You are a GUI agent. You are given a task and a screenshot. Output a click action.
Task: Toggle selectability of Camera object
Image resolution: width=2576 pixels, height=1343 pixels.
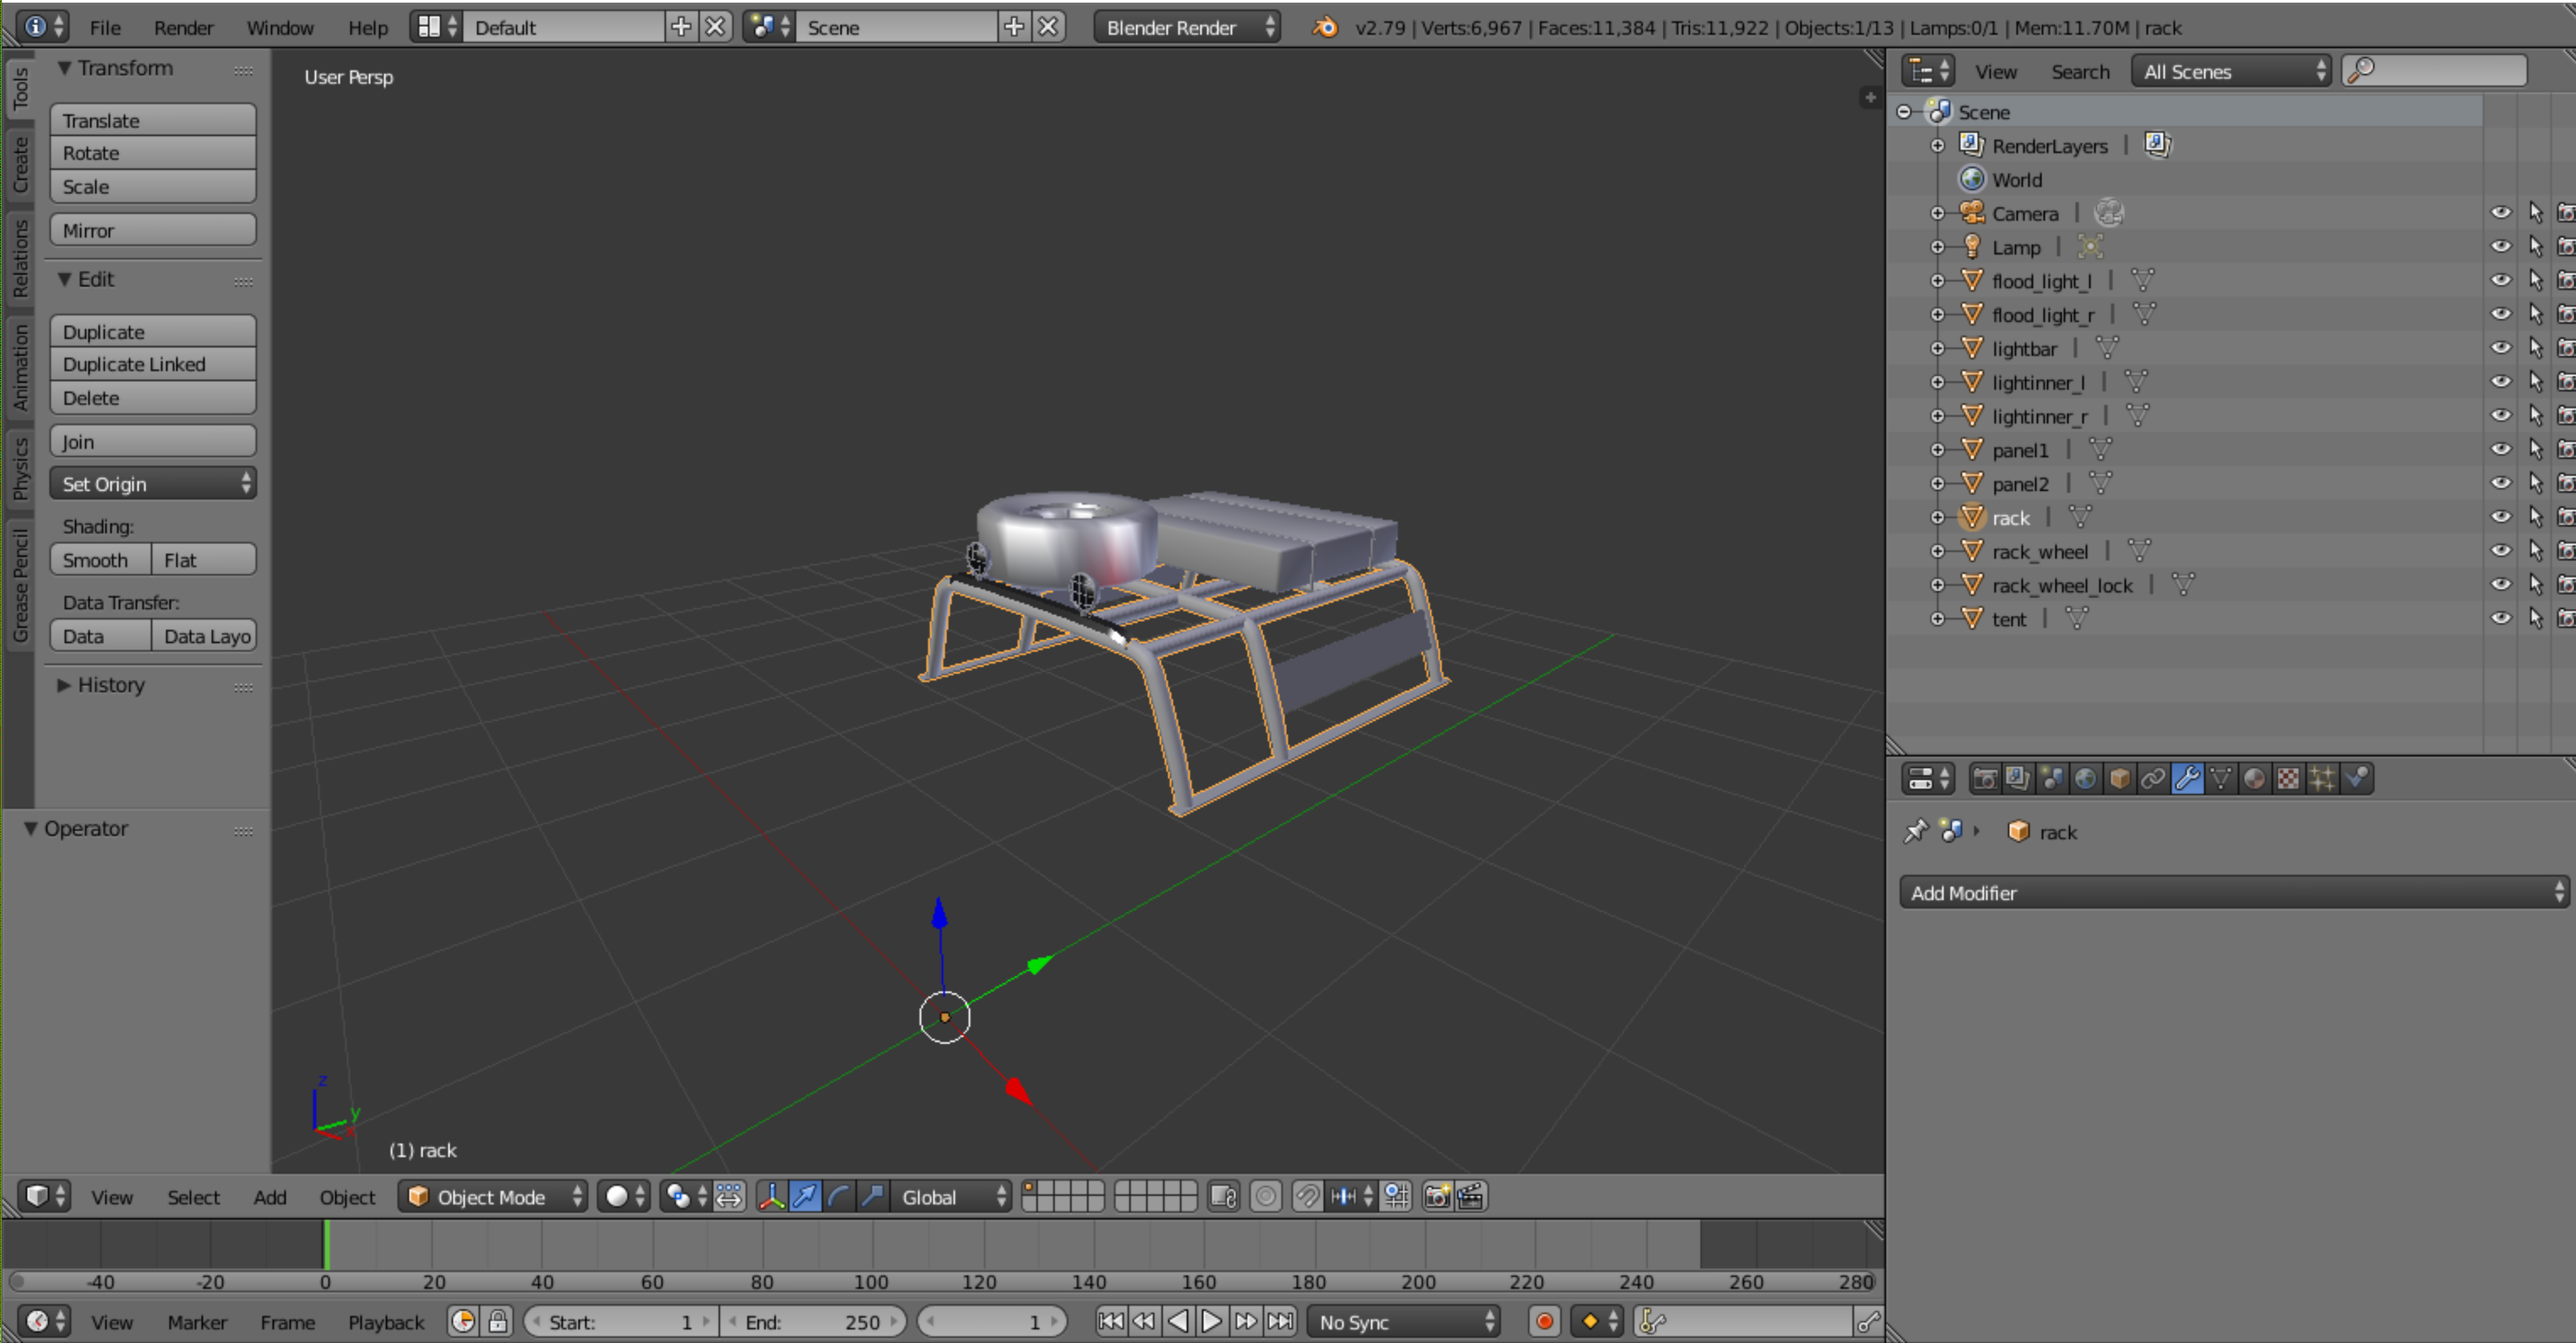(2535, 212)
